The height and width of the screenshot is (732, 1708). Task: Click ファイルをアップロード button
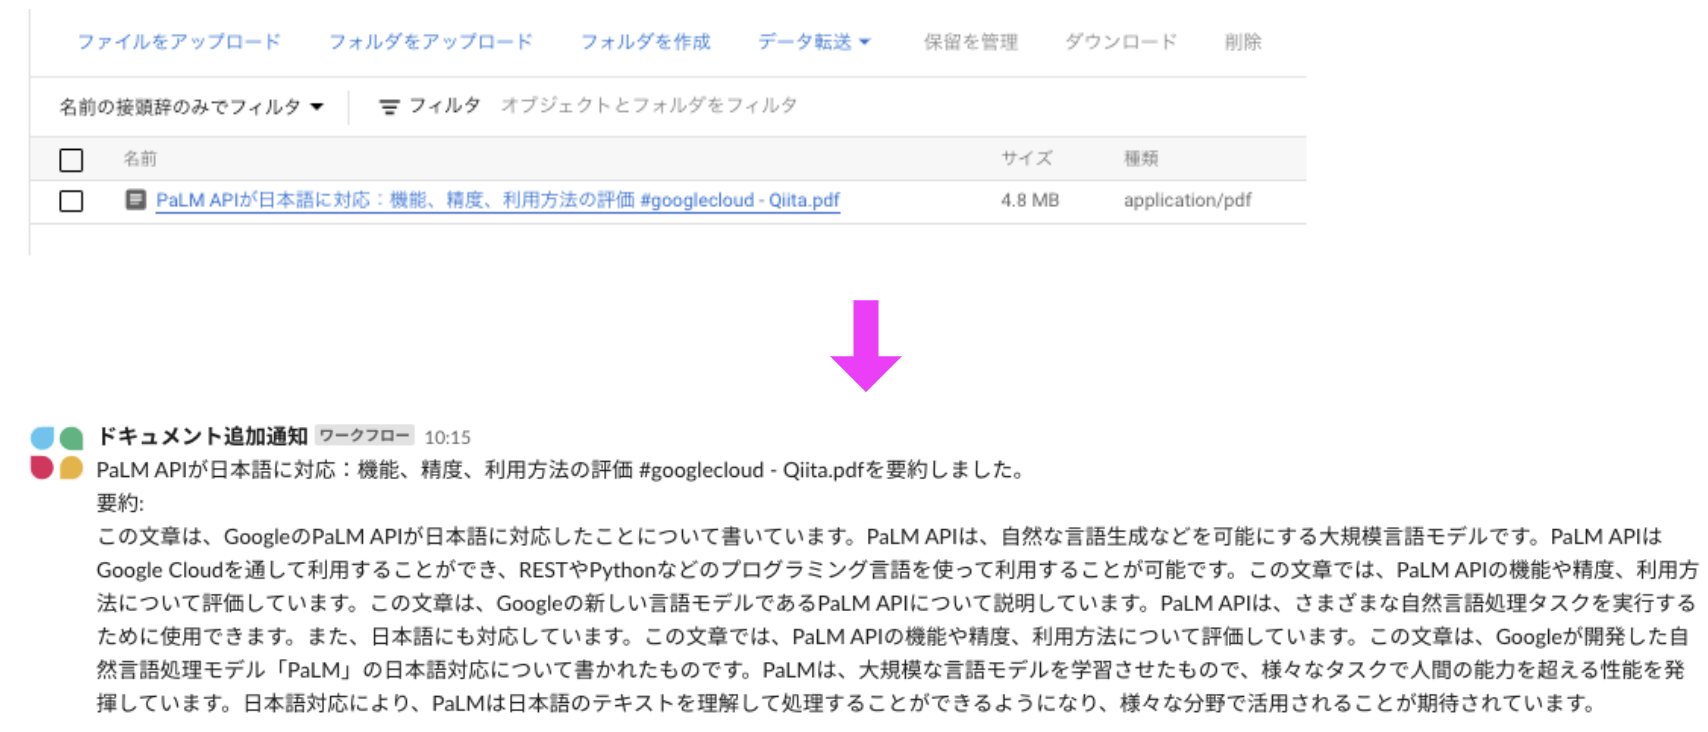(x=179, y=42)
